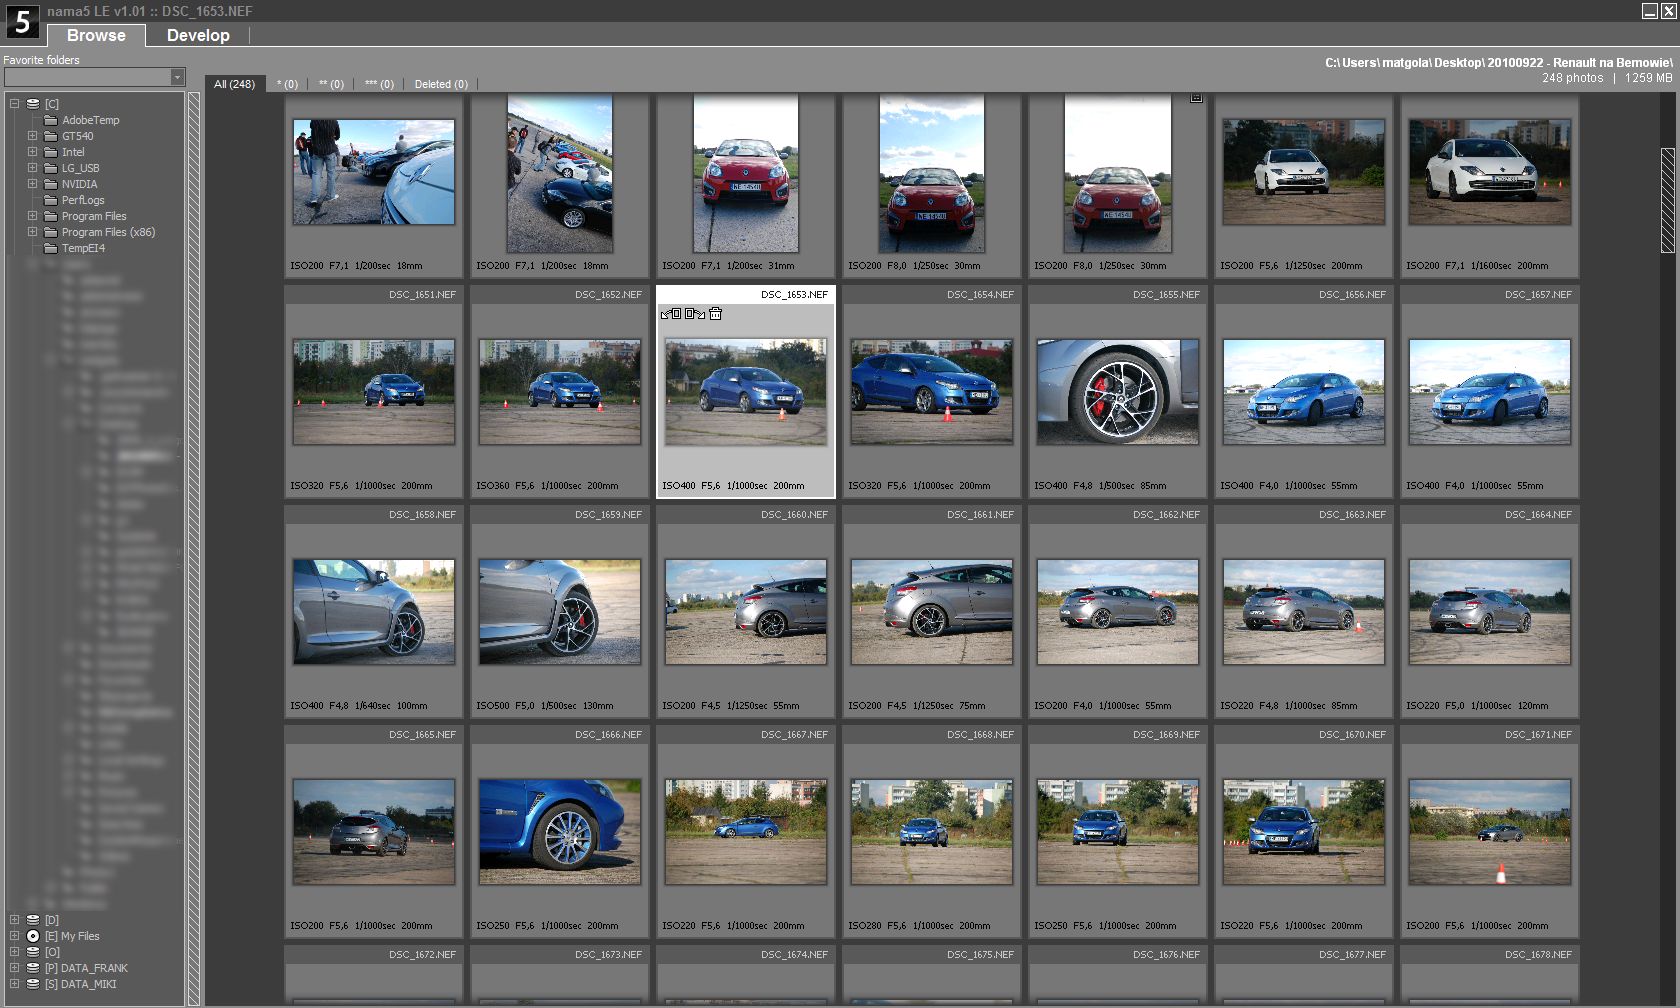Click the PerfLogs folder icon
Viewport: 1680px width, 1008px height.
click(x=51, y=200)
